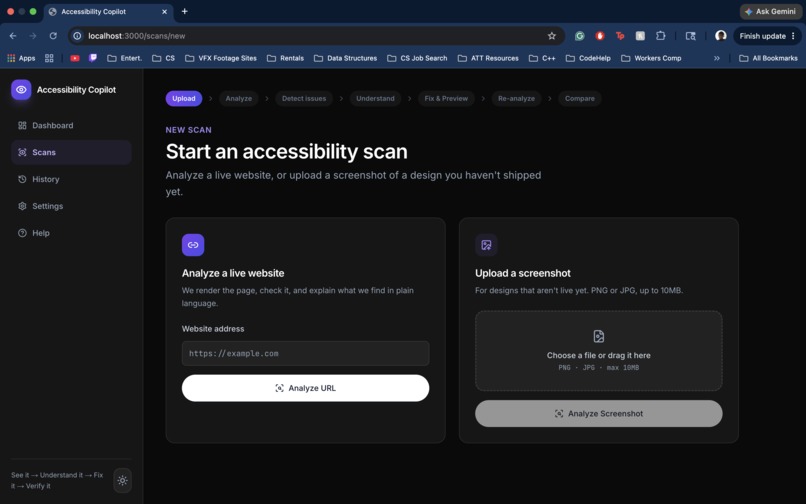Select the Detect issues step pill

point(304,98)
